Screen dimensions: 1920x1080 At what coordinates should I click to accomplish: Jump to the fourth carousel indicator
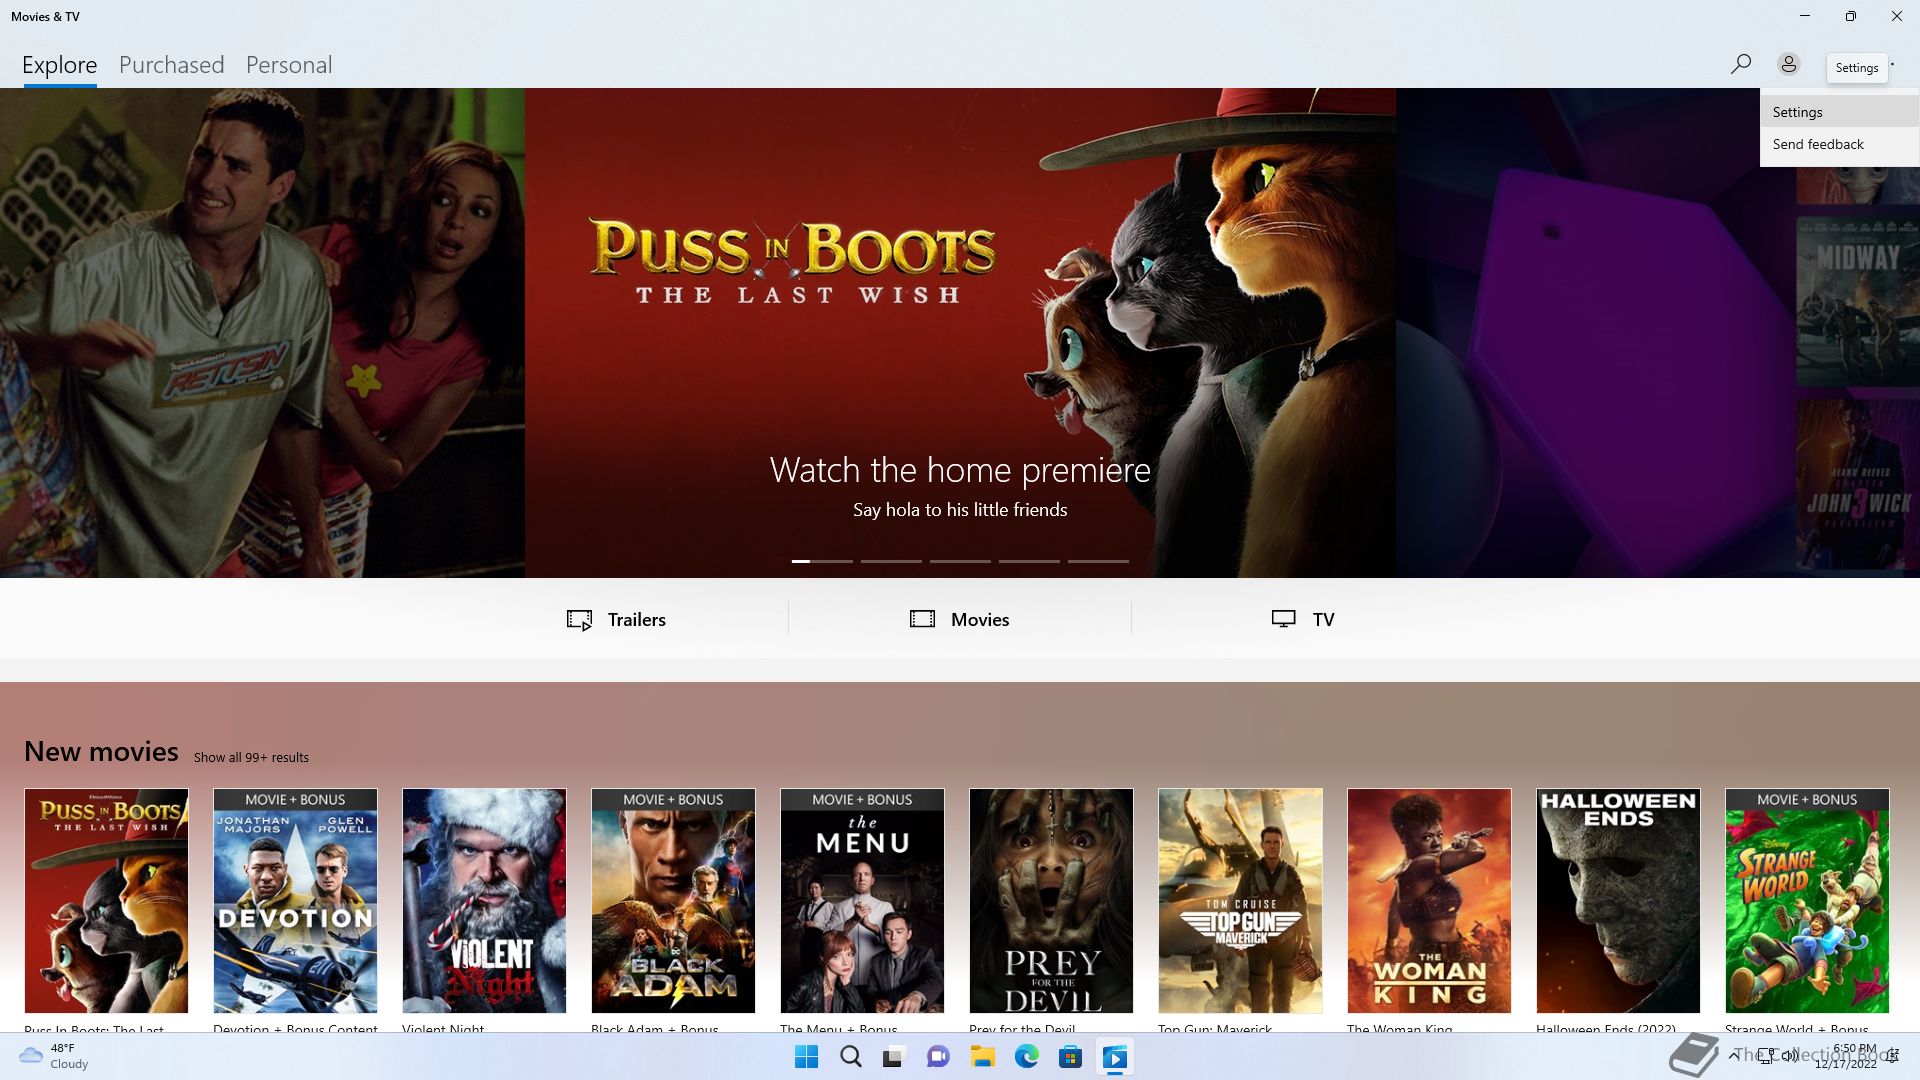[1029, 561]
